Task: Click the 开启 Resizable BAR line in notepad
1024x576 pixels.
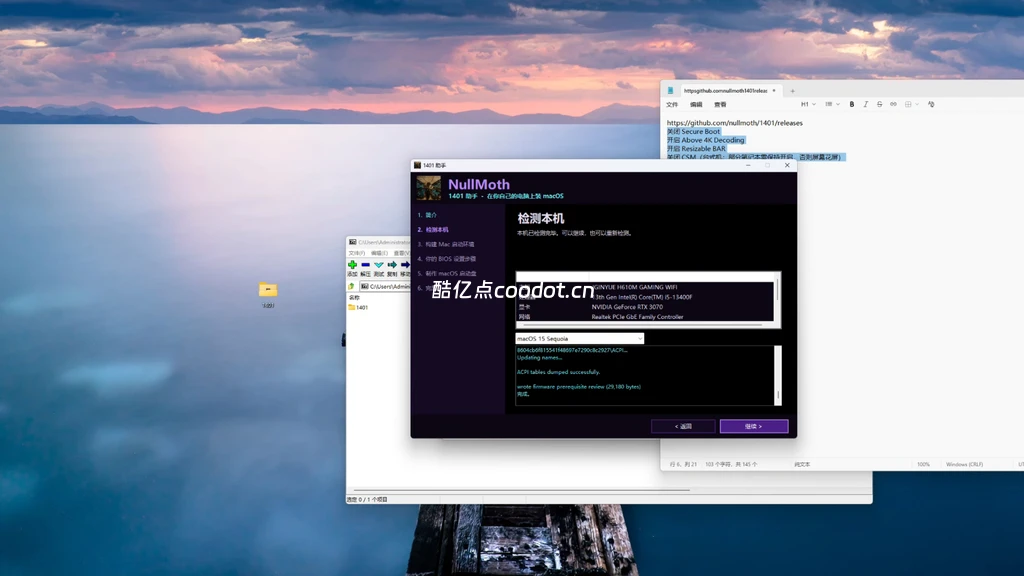Action: click(x=696, y=148)
